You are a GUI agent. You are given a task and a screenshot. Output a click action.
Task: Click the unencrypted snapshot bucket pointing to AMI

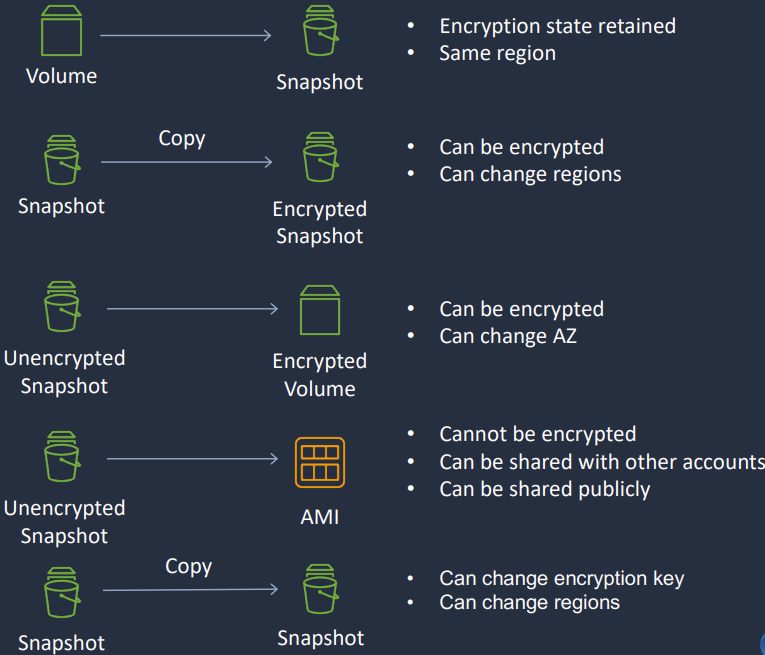(62, 458)
